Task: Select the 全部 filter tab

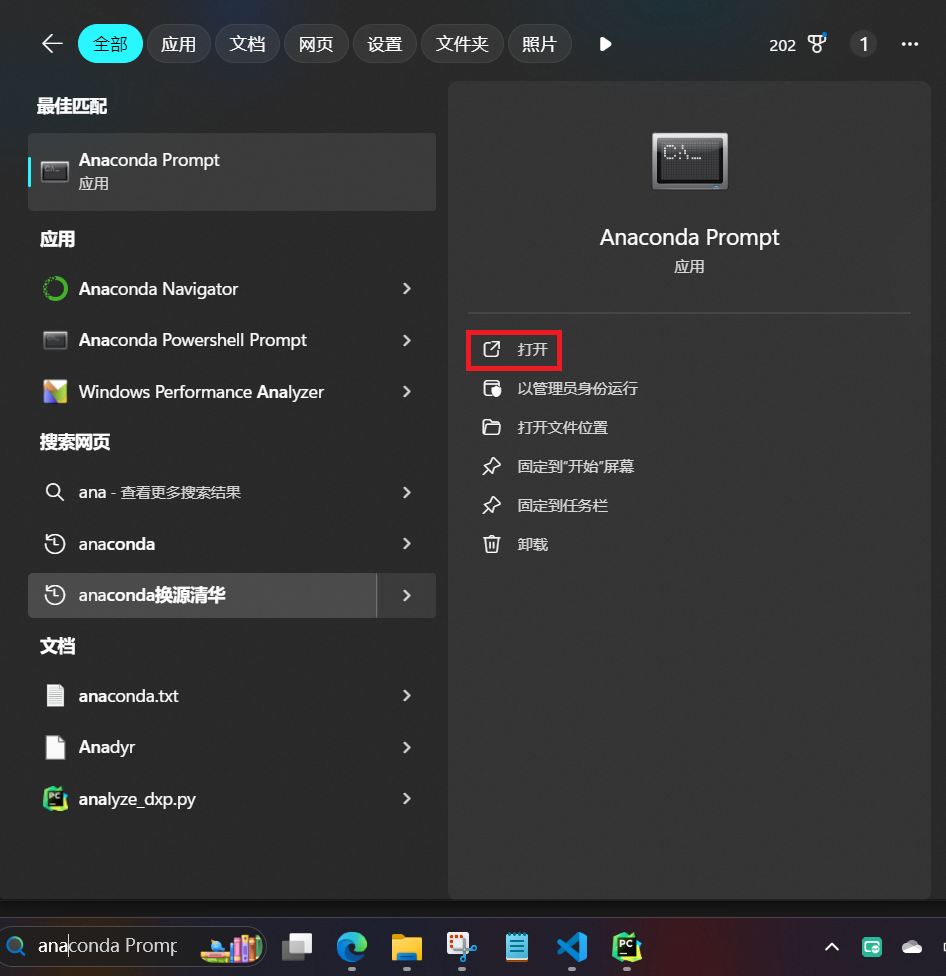Action: (x=110, y=44)
